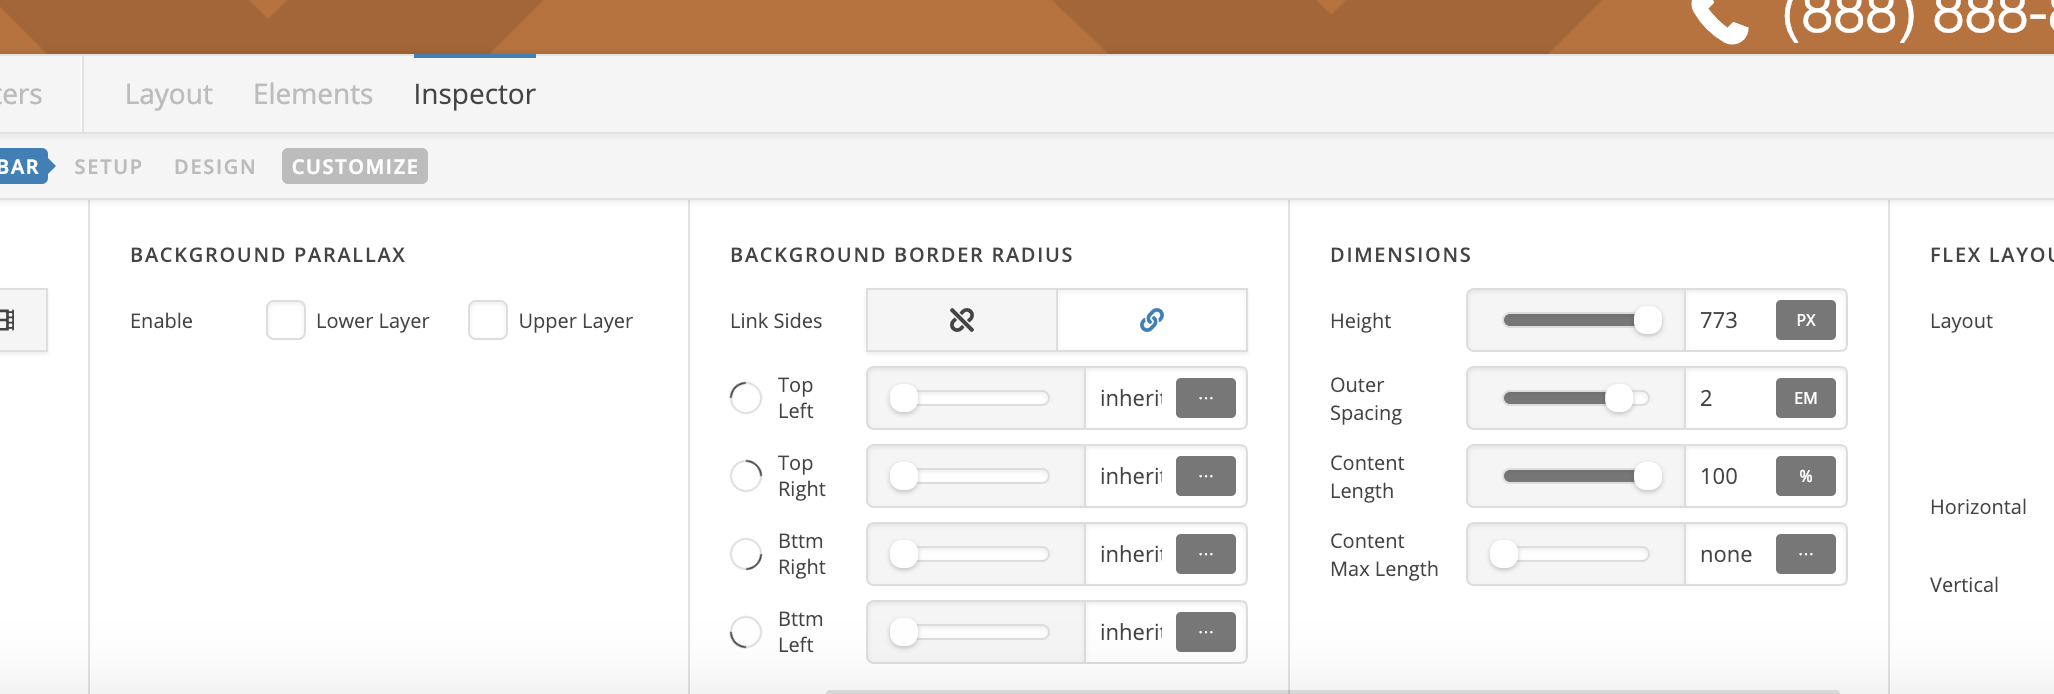The width and height of the screenshot is (2054, 694).
Task: Click the Bttm Right corner radius icon
Action: tap(746, 554)
